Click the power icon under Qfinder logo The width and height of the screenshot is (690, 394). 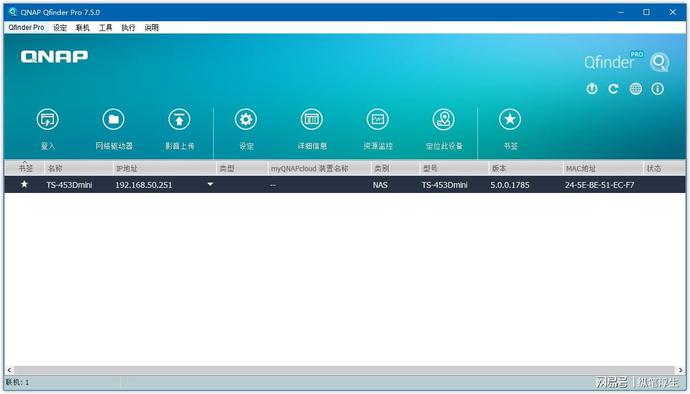[x=592, y=89]
